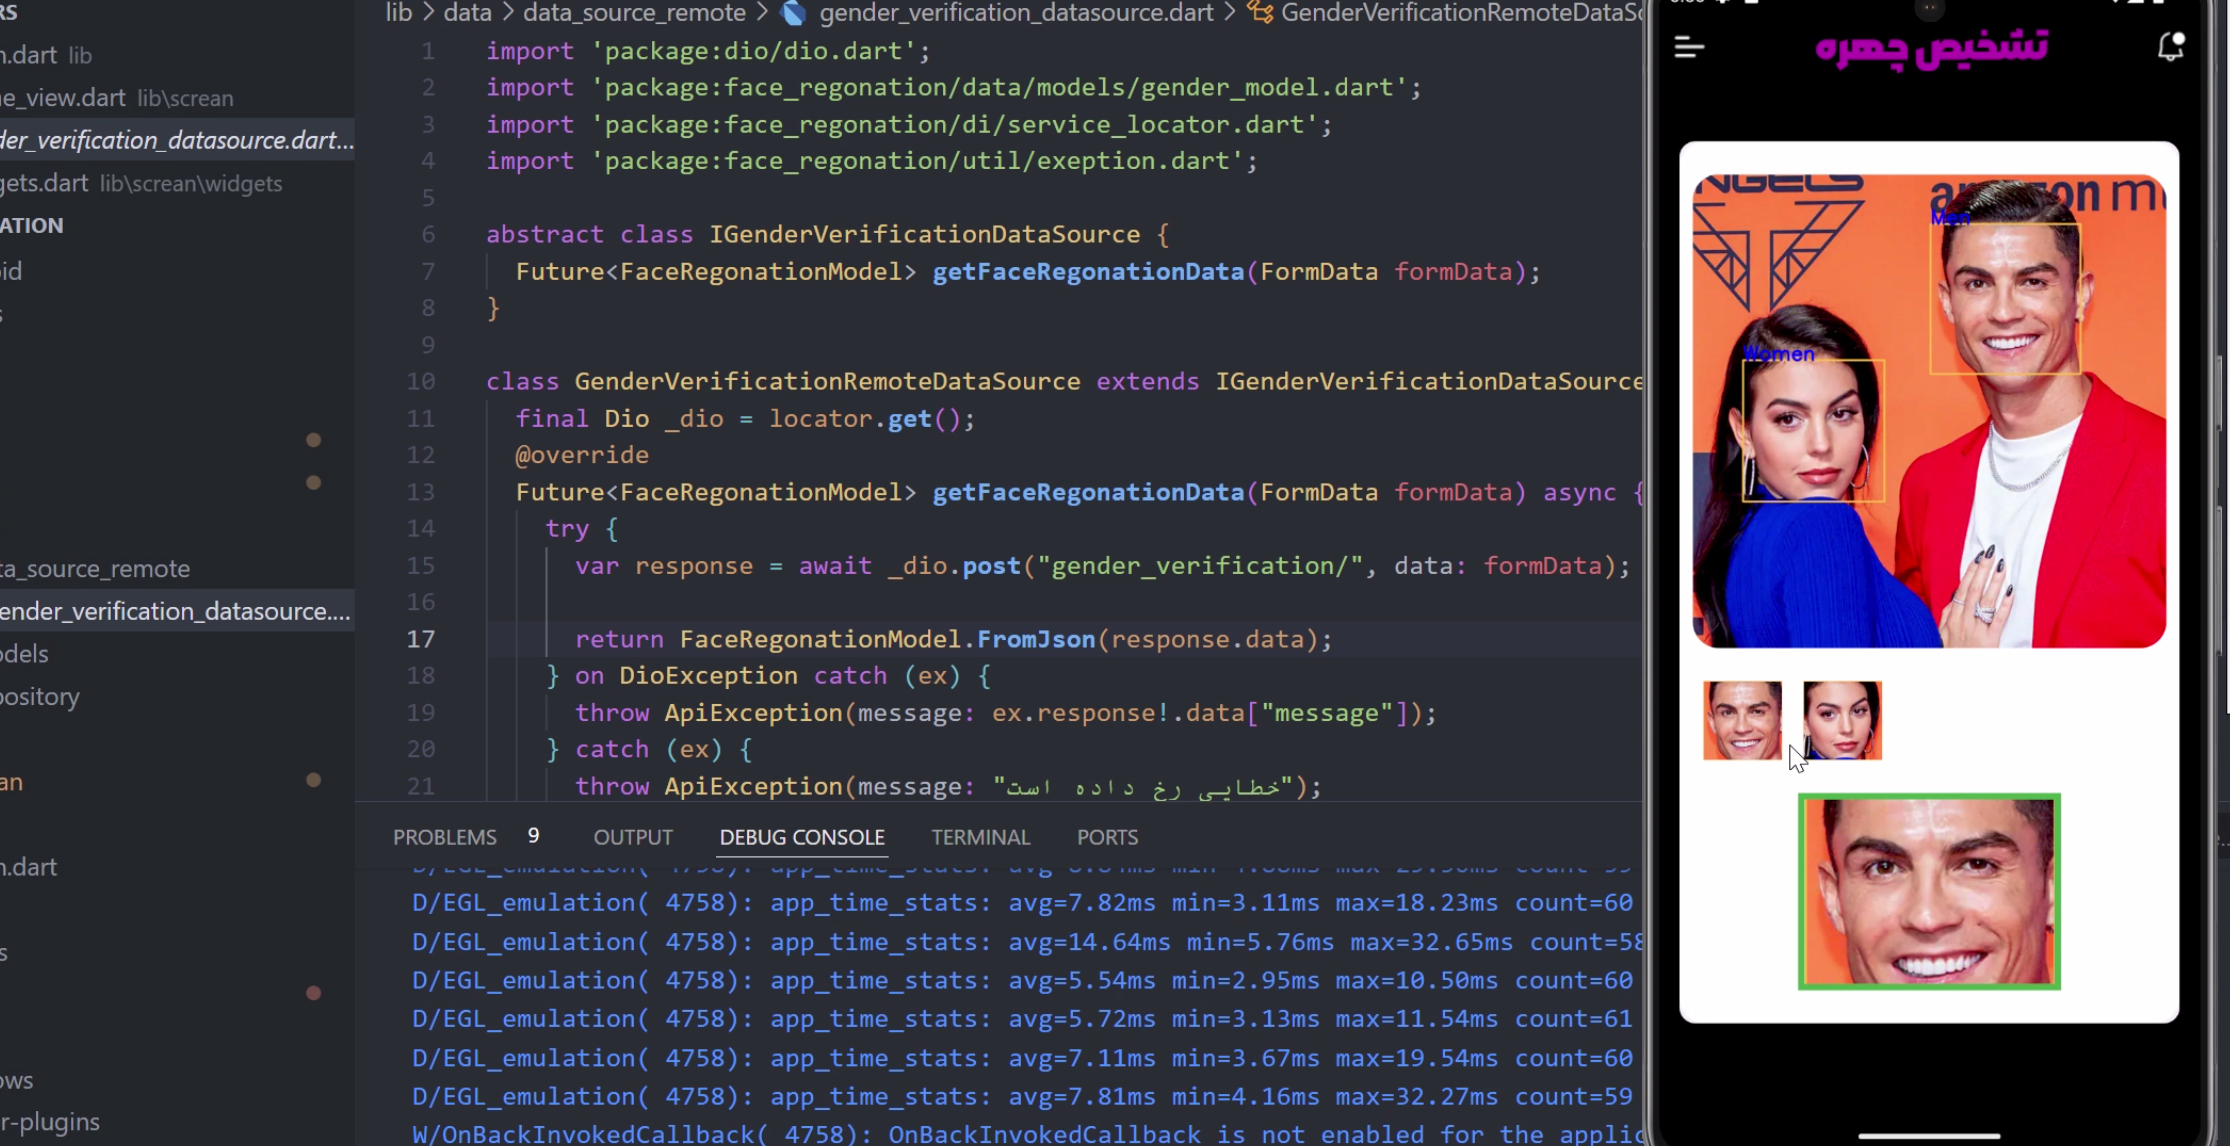The width and height of the screenshot is (2230, 1146).
Task: Click the Dart file icon in breadcrumb
Action: coord(794,13)
